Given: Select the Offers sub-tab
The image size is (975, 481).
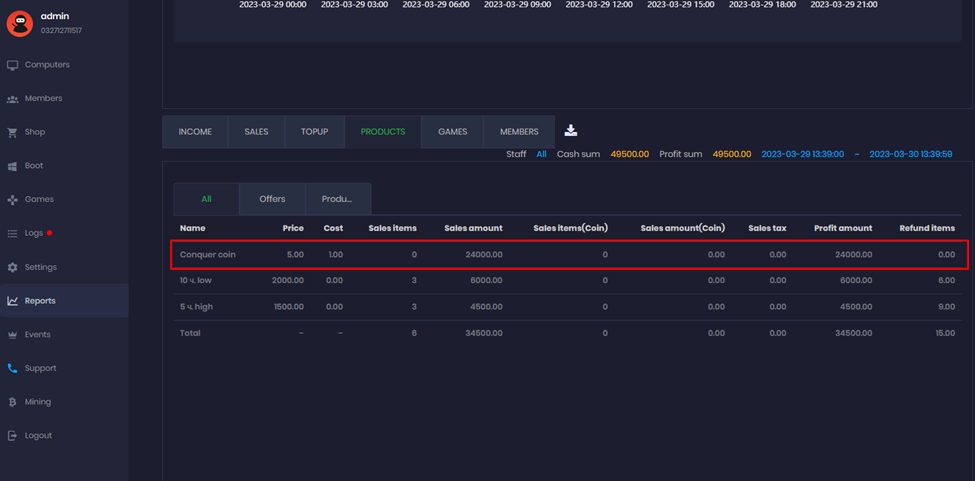Looking at the screenshot, I should click(x=272, y=199).
